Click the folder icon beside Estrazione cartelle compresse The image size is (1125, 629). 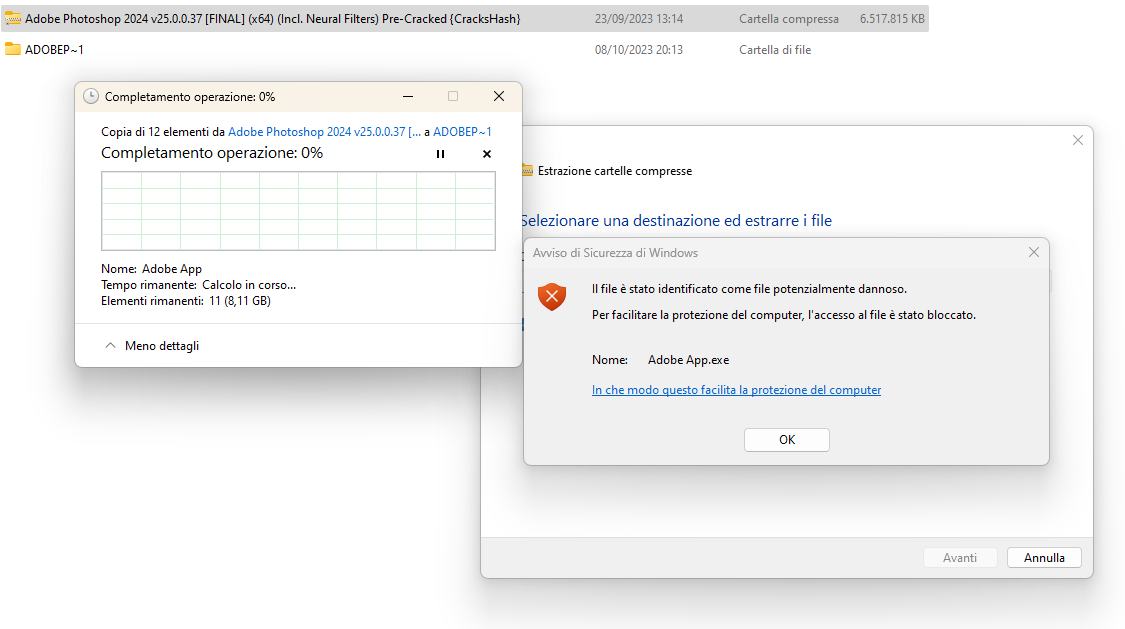[527, 171]
